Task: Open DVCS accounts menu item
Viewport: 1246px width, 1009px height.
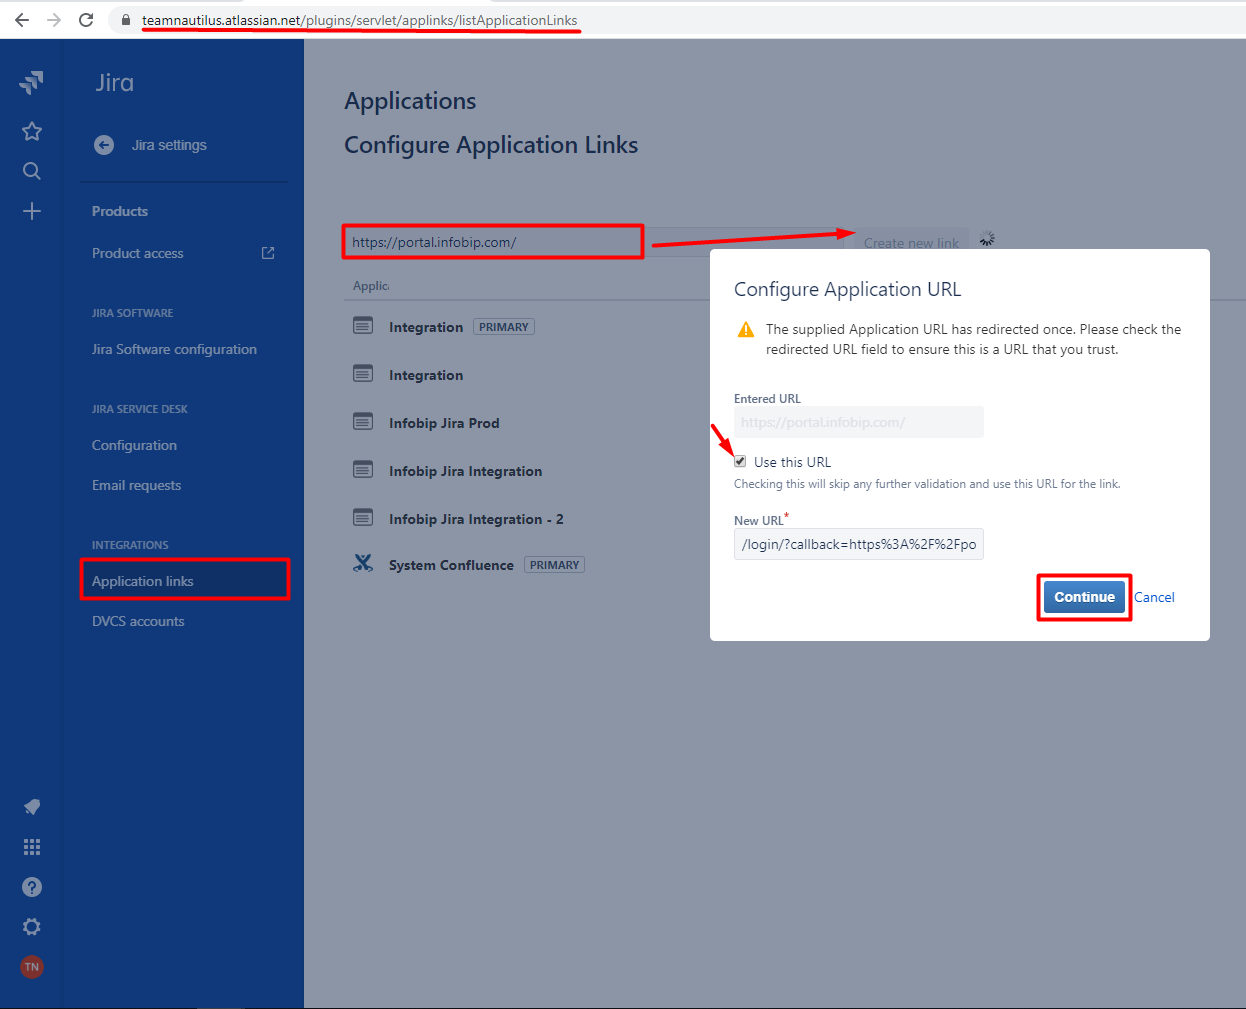Action: coord(138,621)
